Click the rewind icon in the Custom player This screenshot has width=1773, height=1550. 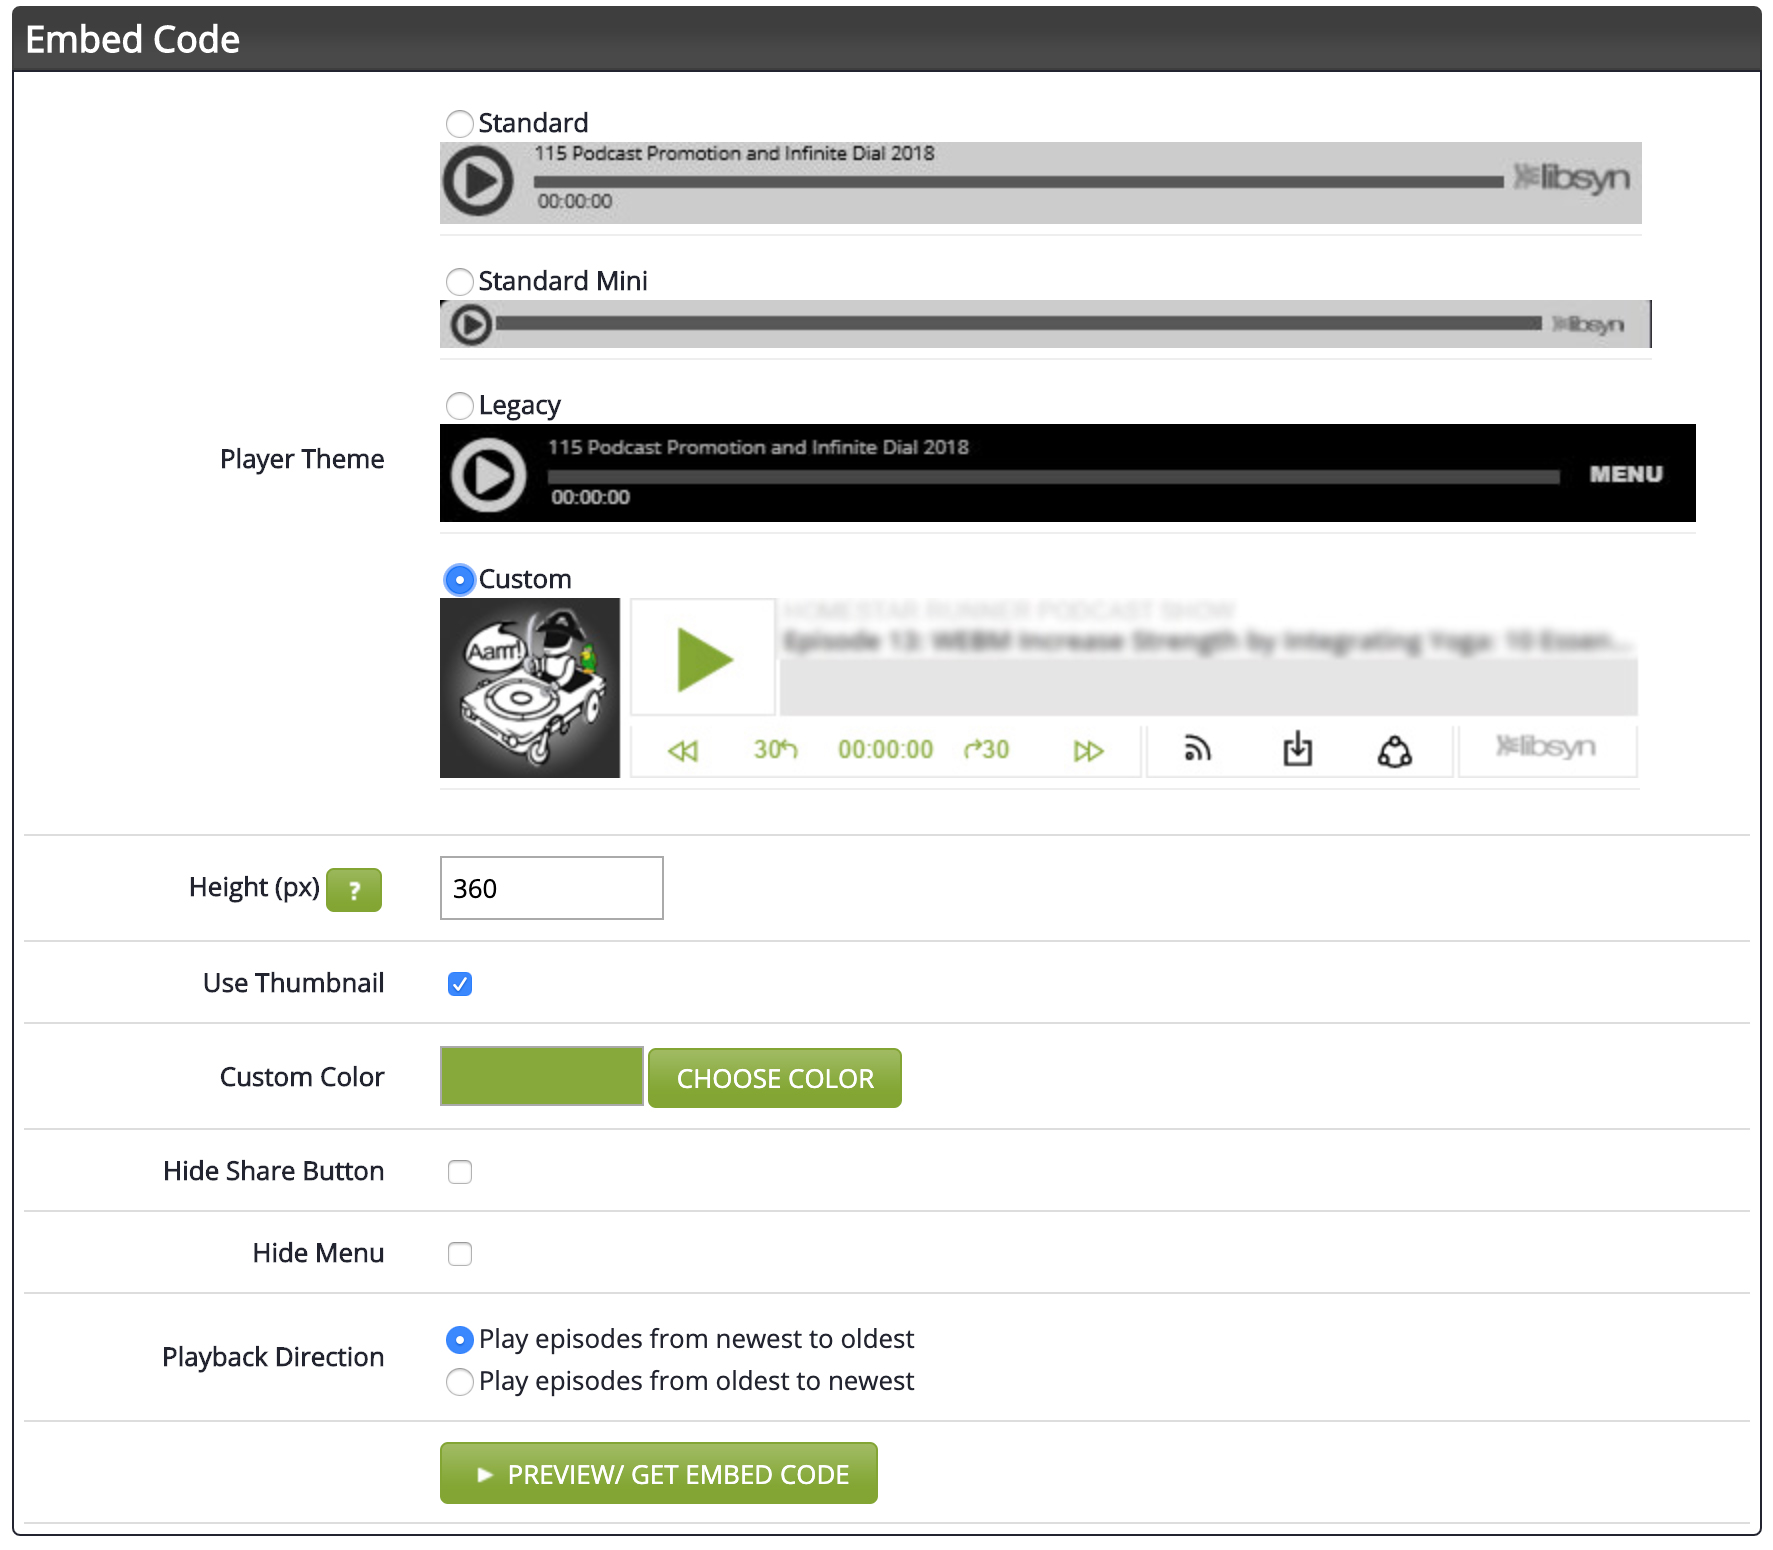point(683,750)
